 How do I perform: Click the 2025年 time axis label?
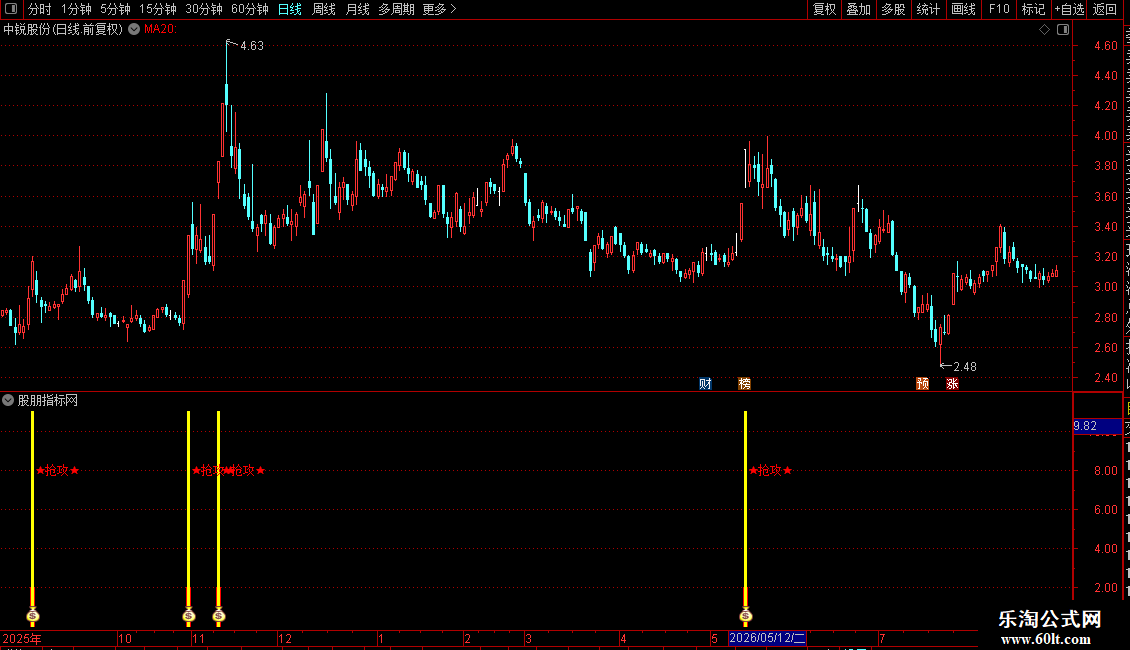click(x=22, y=638)
